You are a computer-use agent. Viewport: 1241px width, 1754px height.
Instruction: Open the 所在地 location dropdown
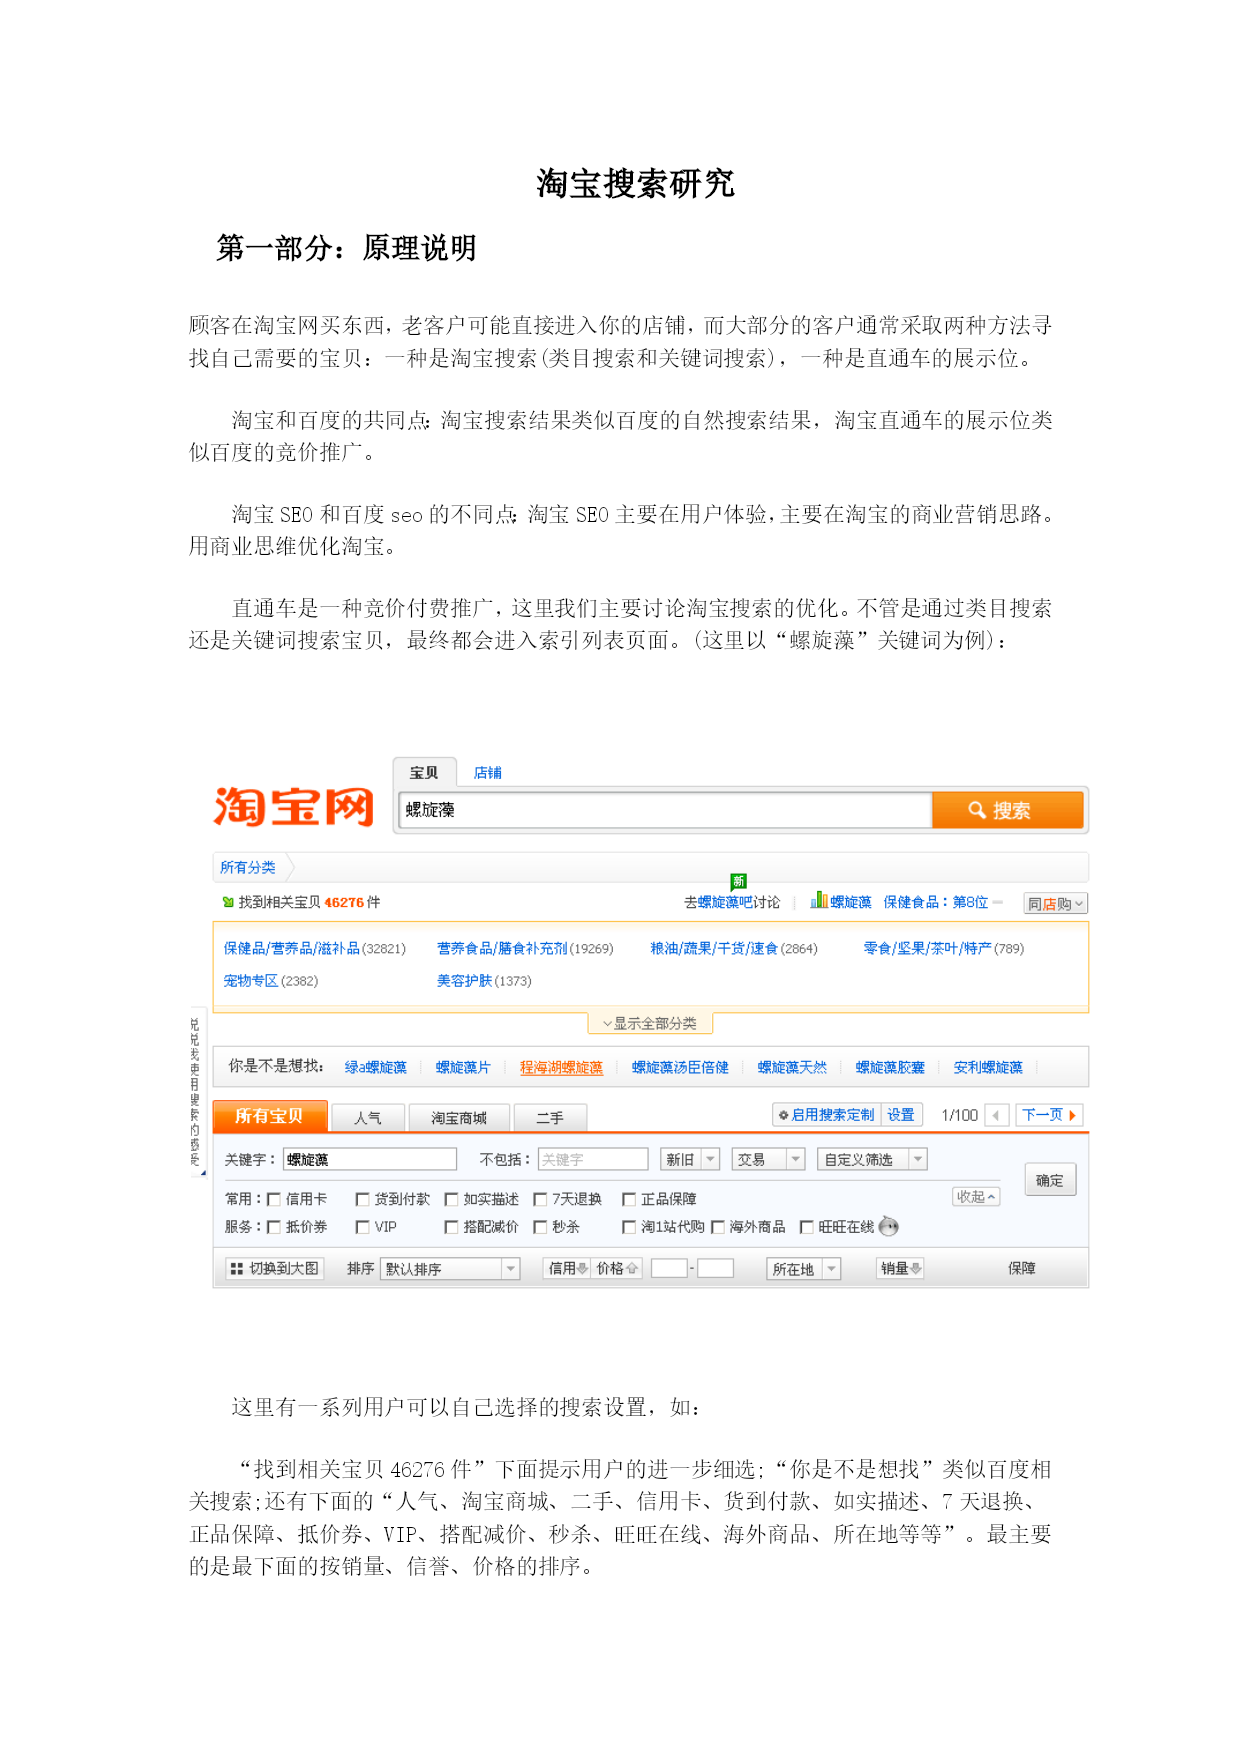click(x=803, y=1269)
